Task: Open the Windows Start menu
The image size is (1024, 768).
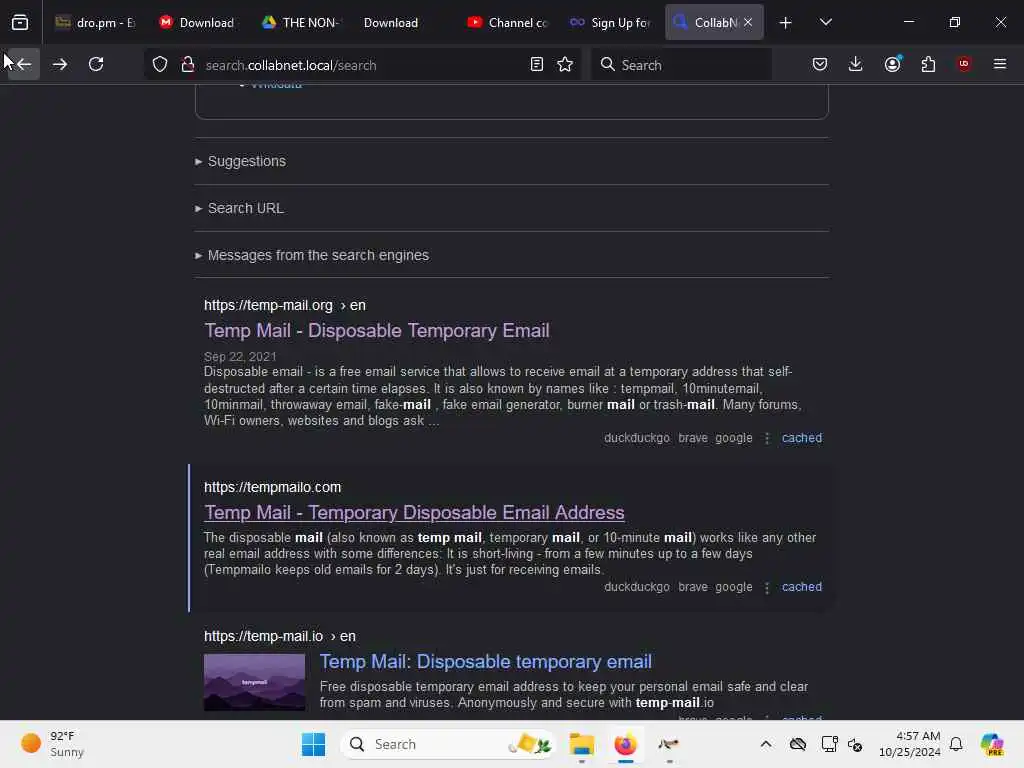Action: point(313,744)
